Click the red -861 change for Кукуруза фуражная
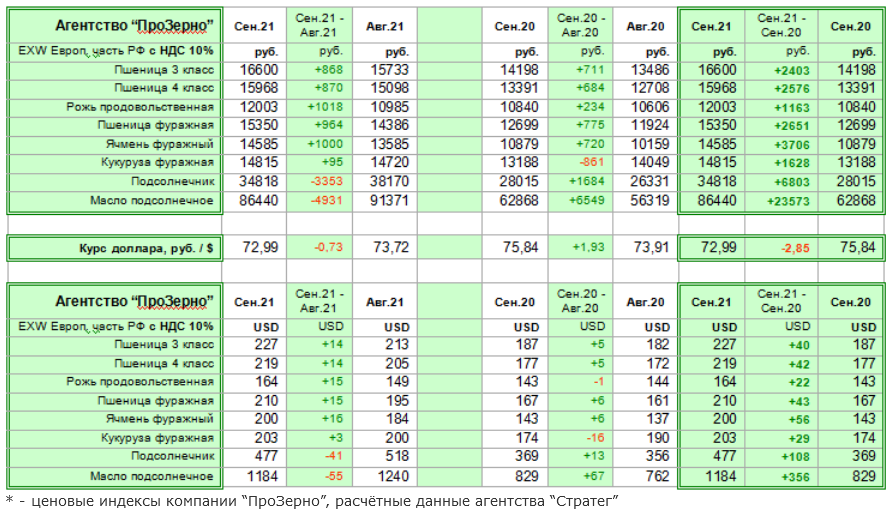The width and height of the screenshot is (892, 519). (592, 162)
